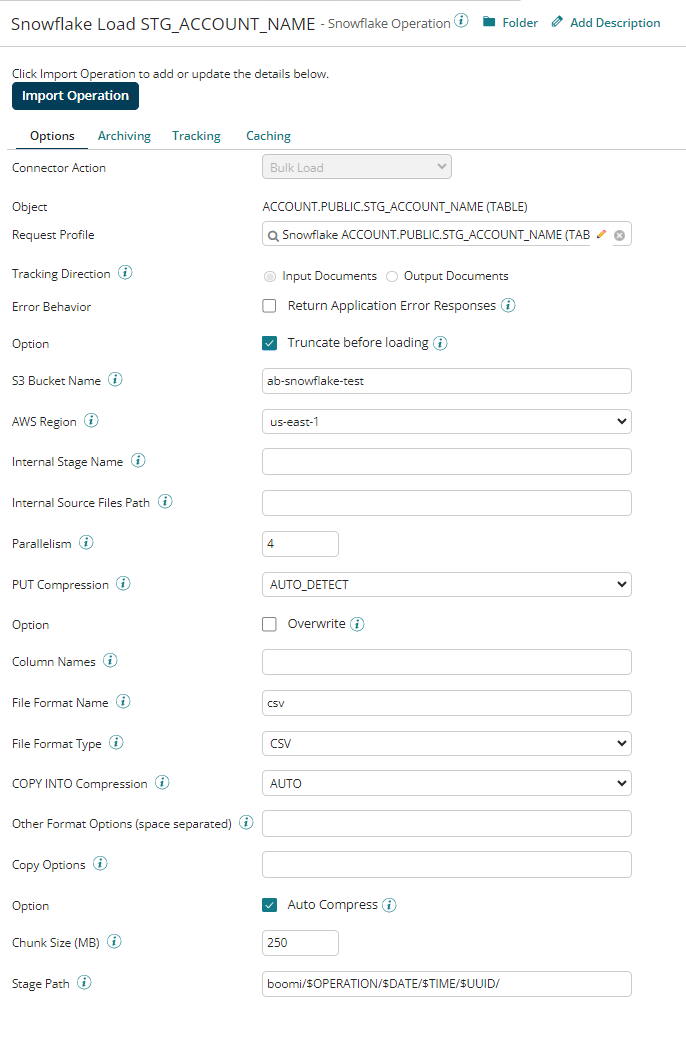
Task: Open the Caching tab
Action: point(268,136)
